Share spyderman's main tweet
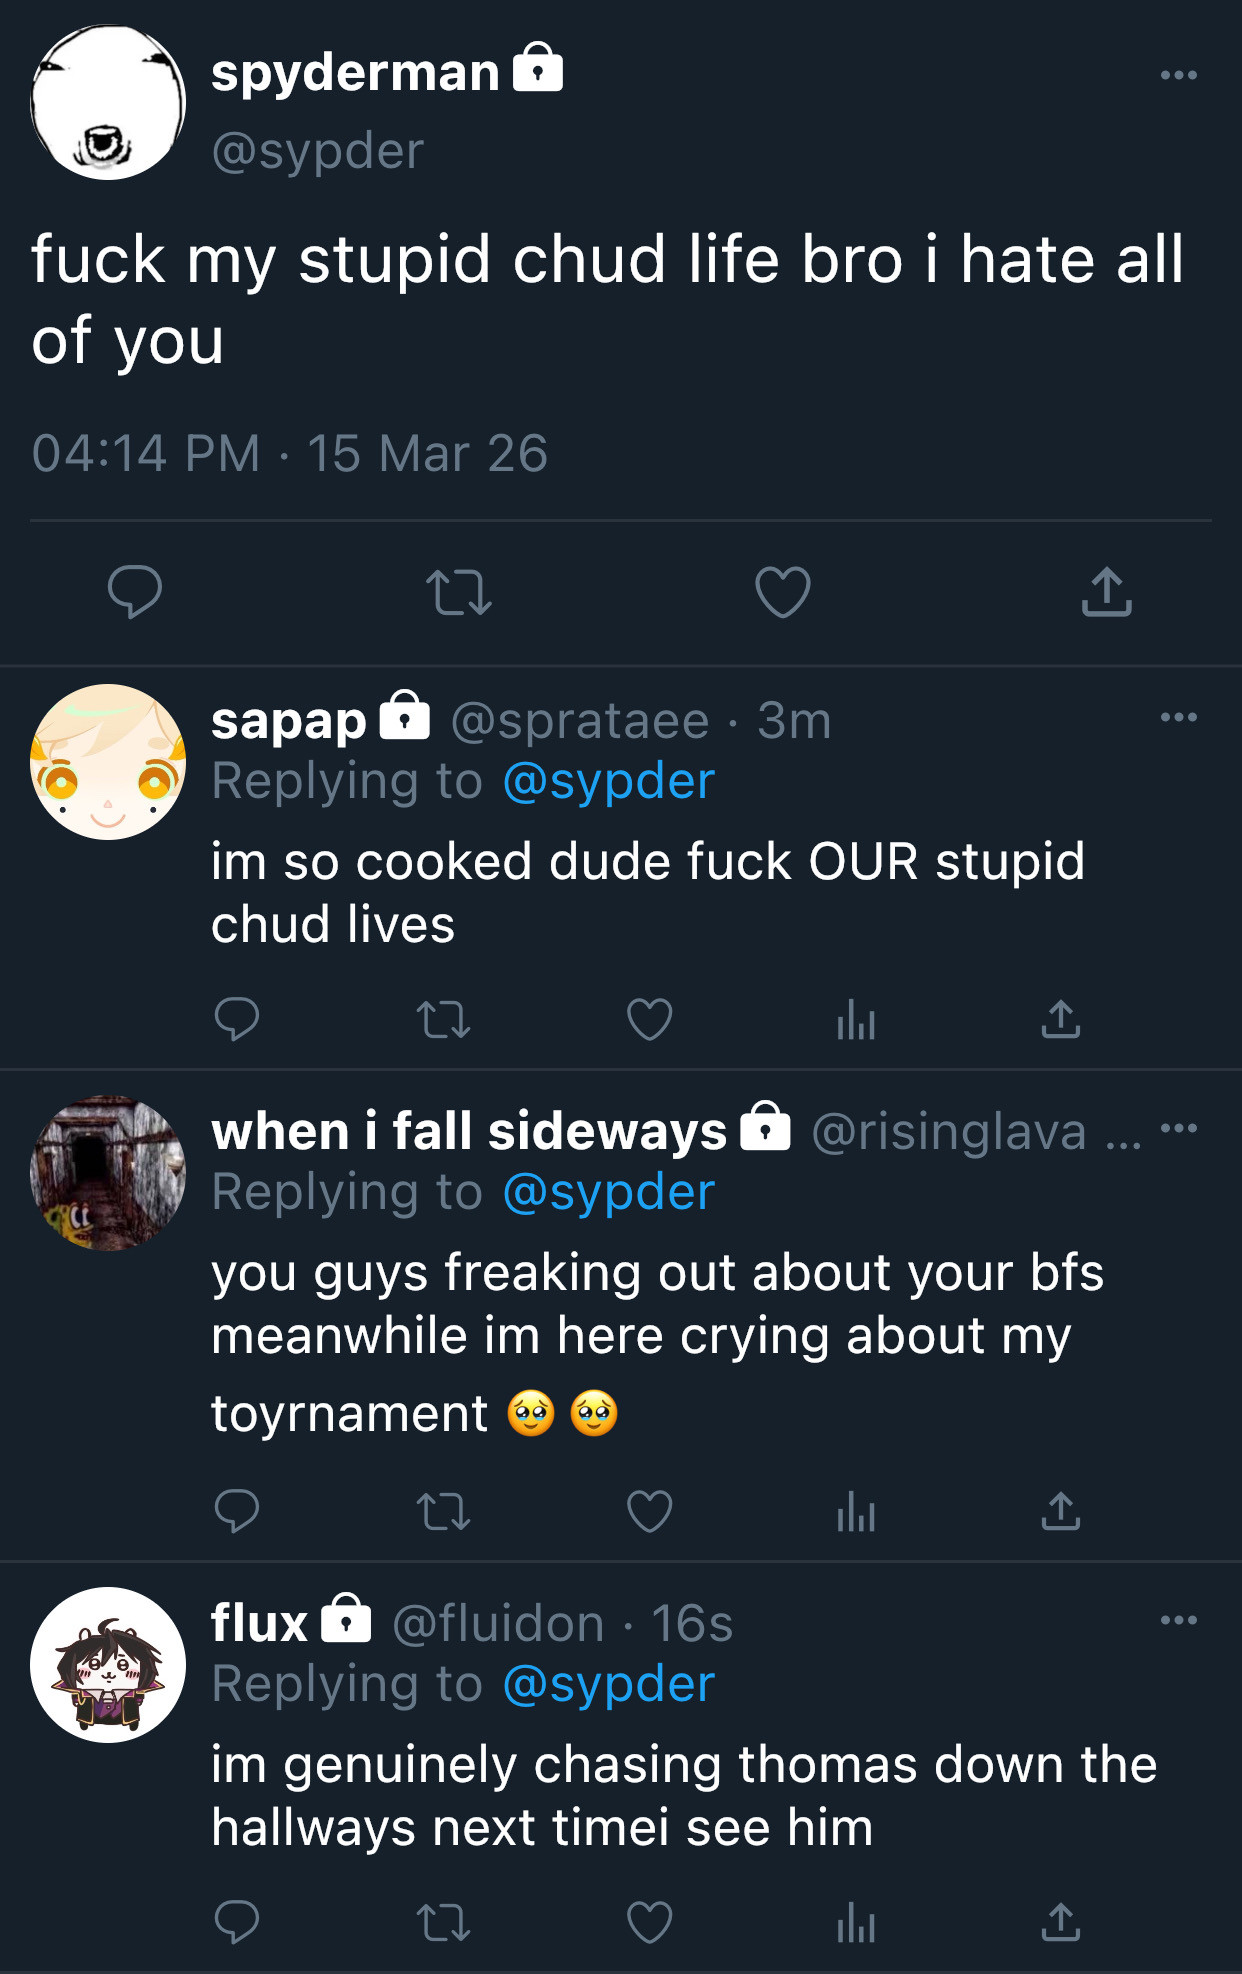Viewport: 1242px width, 1974px height. point(1106,591)
